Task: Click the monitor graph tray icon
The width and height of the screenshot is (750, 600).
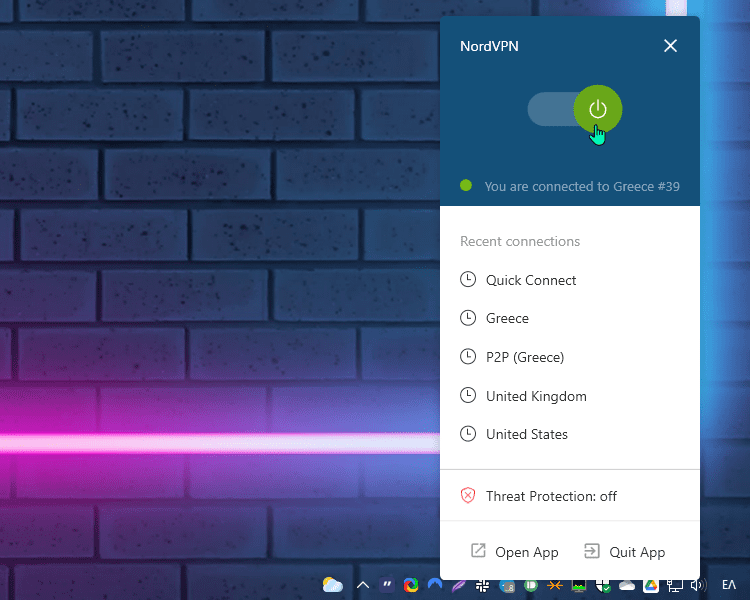Action: (579, 585)
